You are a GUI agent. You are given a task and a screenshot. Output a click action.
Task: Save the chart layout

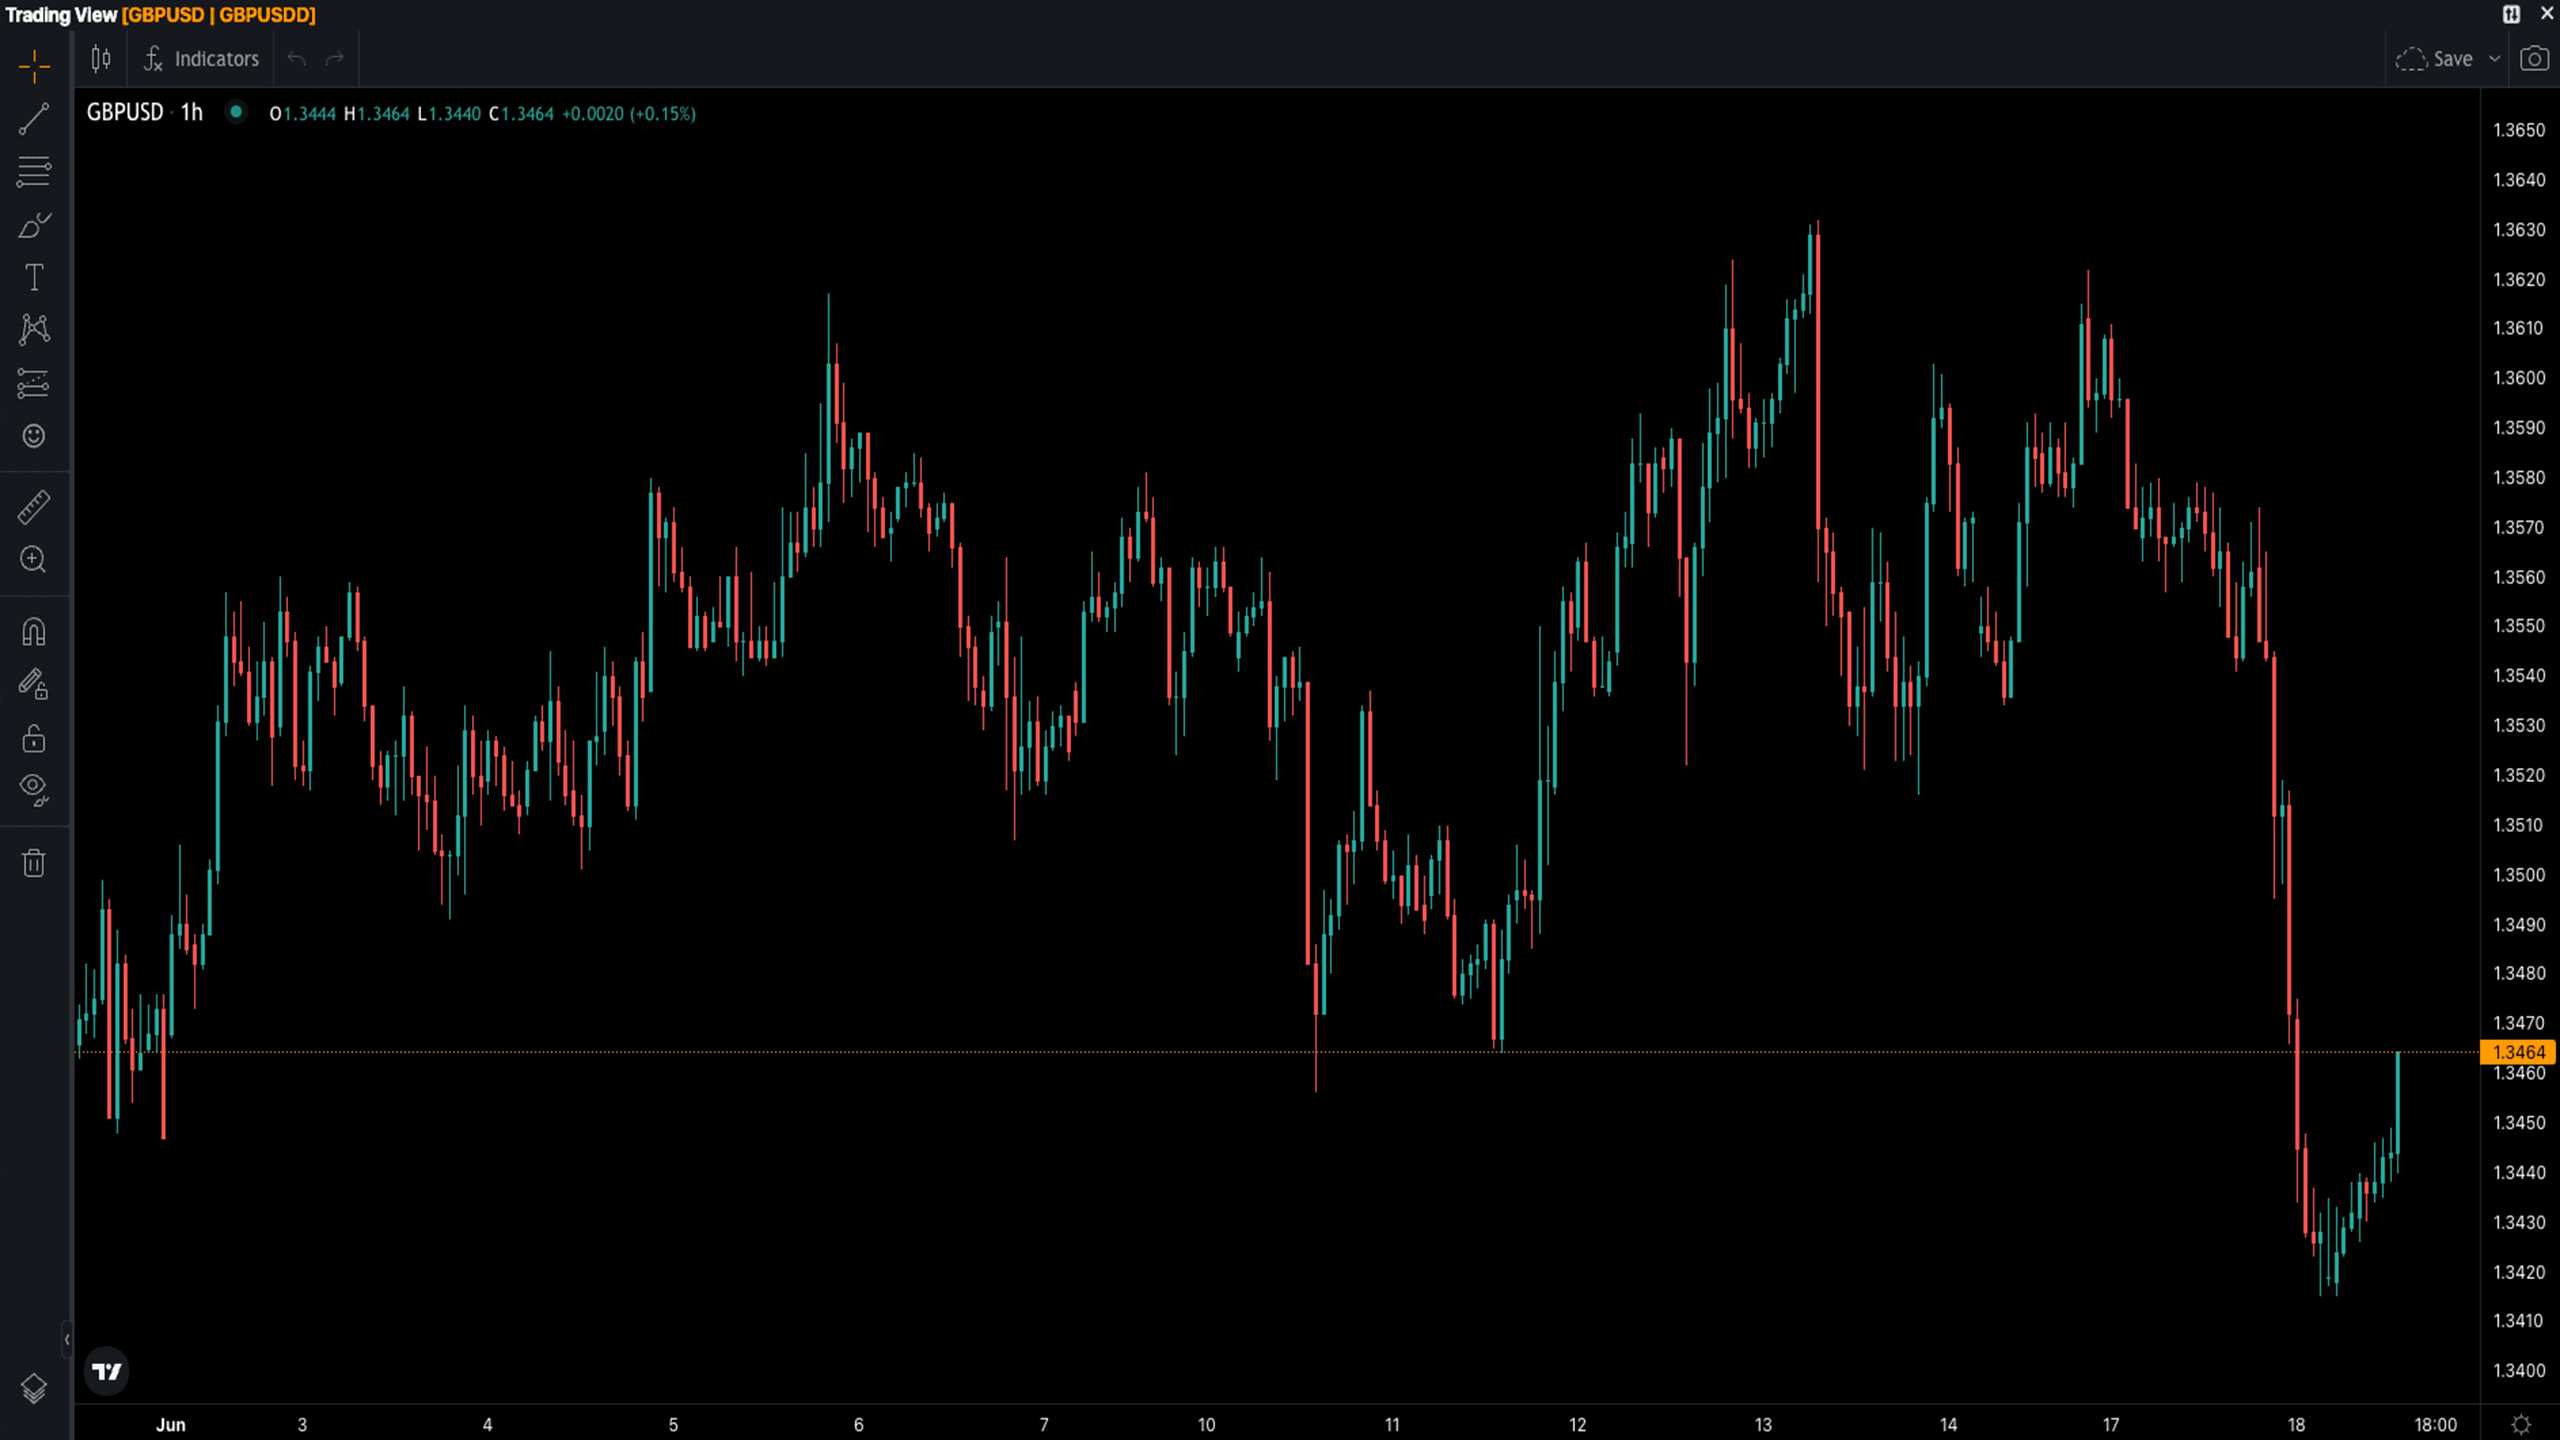click(x=2435, y=59)
